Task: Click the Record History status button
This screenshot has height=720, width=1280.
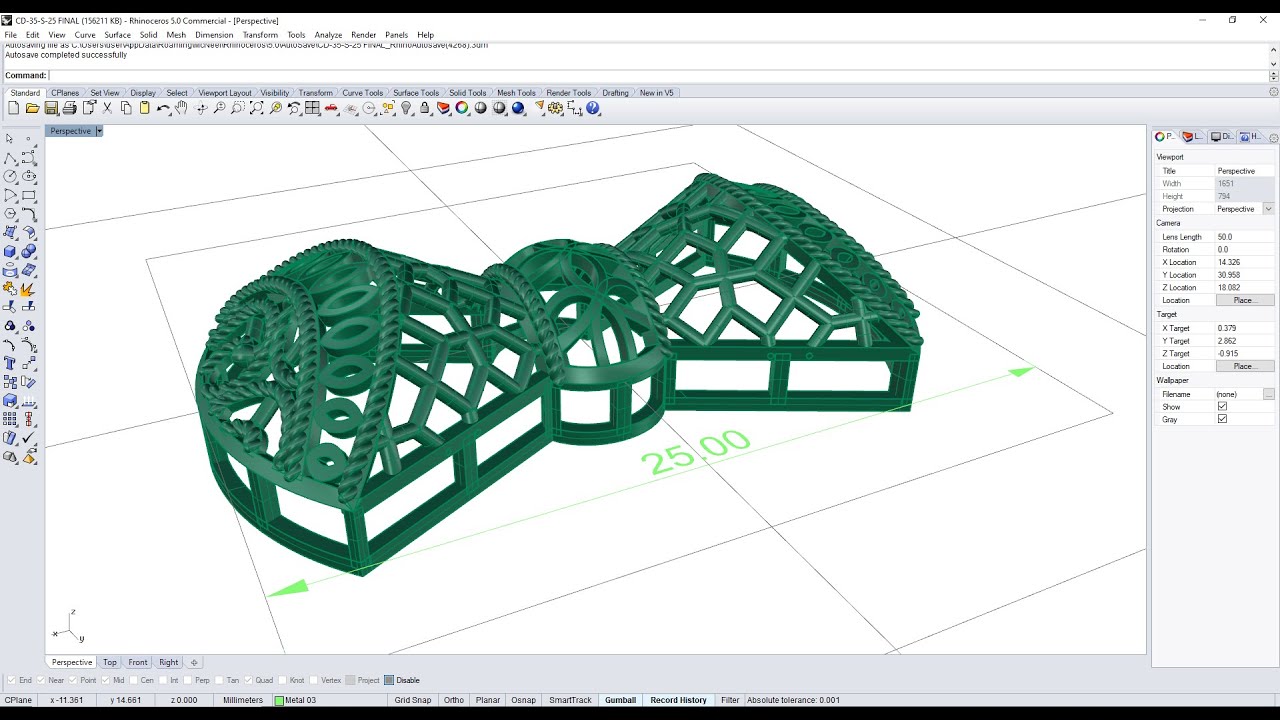Action: click(x=678, y=700)
